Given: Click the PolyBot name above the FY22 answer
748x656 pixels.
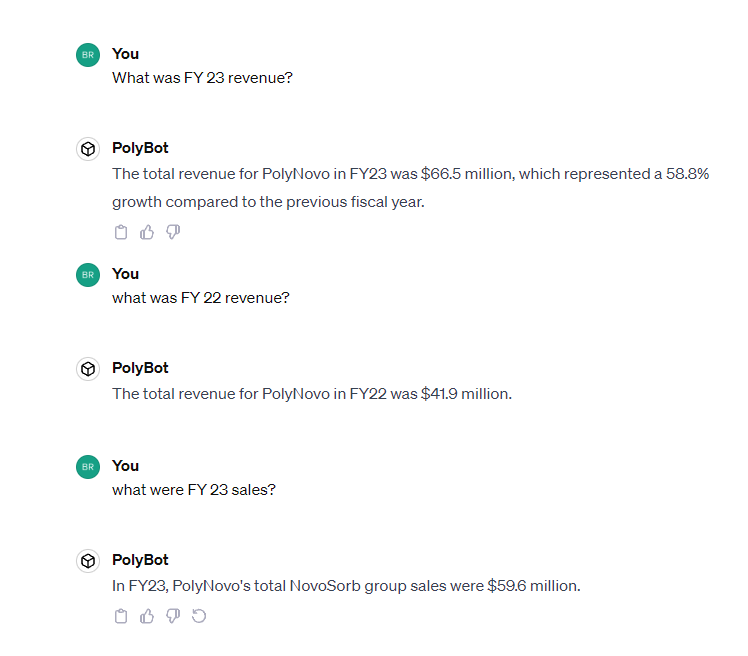Looking at the screenshot, I should 140,368.
